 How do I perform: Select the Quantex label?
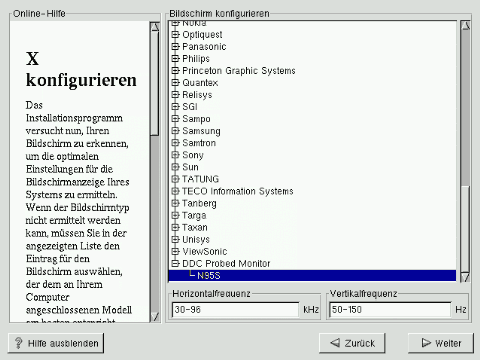pyautogui.click(x=200, y=83)
